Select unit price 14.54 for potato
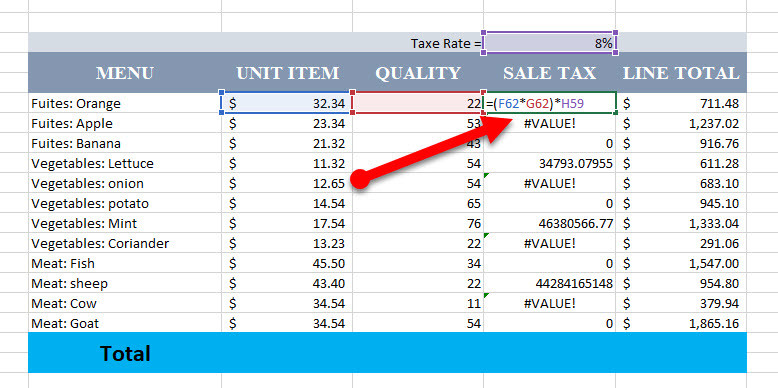778x388 pixels. point(287,203)
